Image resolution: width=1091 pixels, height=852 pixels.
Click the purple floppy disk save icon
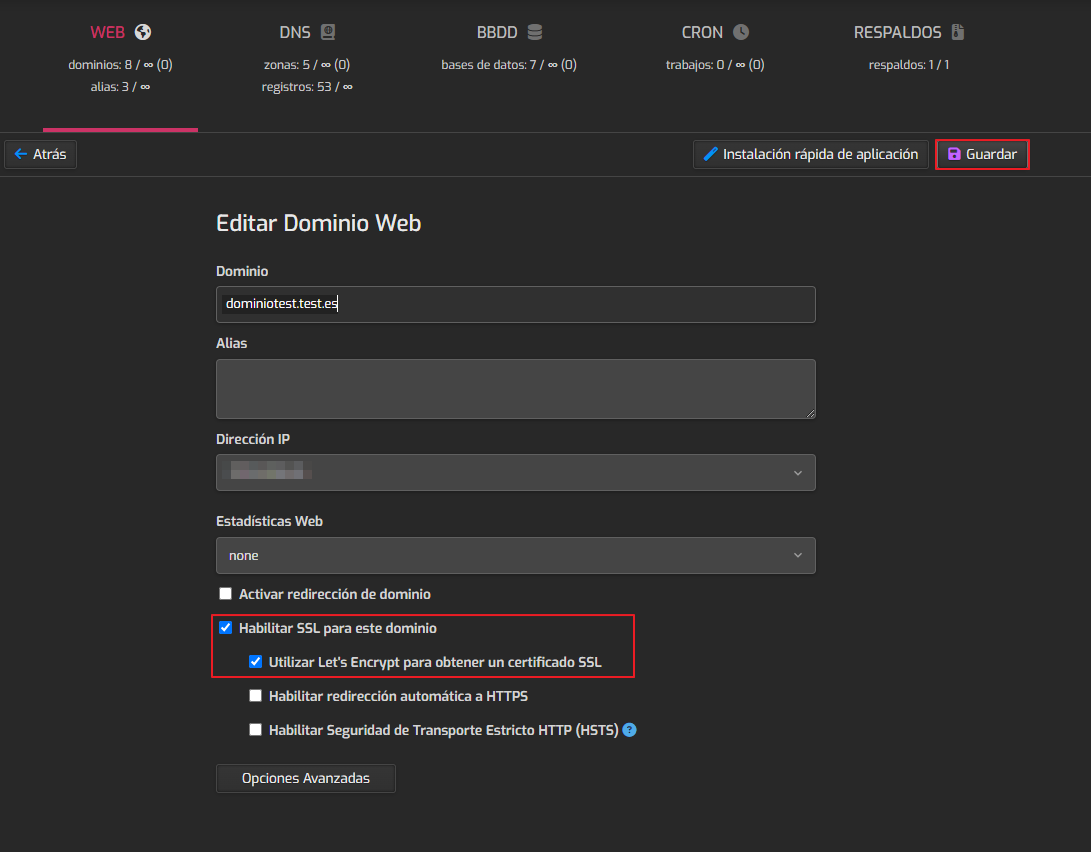pyautogui.click(x=954, y=154)
